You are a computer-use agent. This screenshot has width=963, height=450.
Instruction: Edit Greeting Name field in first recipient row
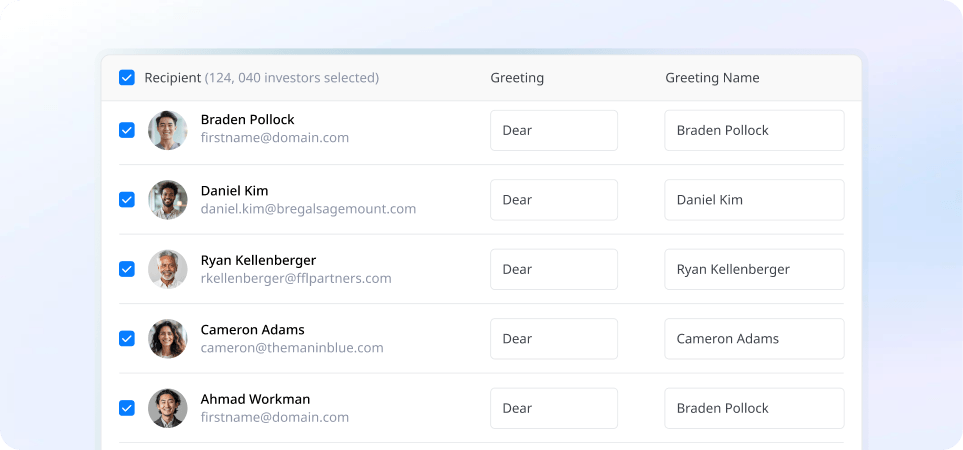pyautogui.click(x=754, y=130)
